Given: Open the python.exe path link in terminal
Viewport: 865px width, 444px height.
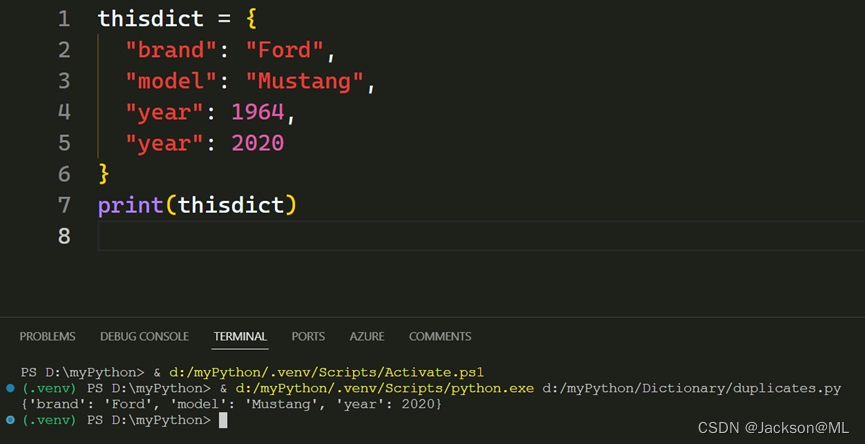Looking at the screenshot, I should (x=386, y=388).
